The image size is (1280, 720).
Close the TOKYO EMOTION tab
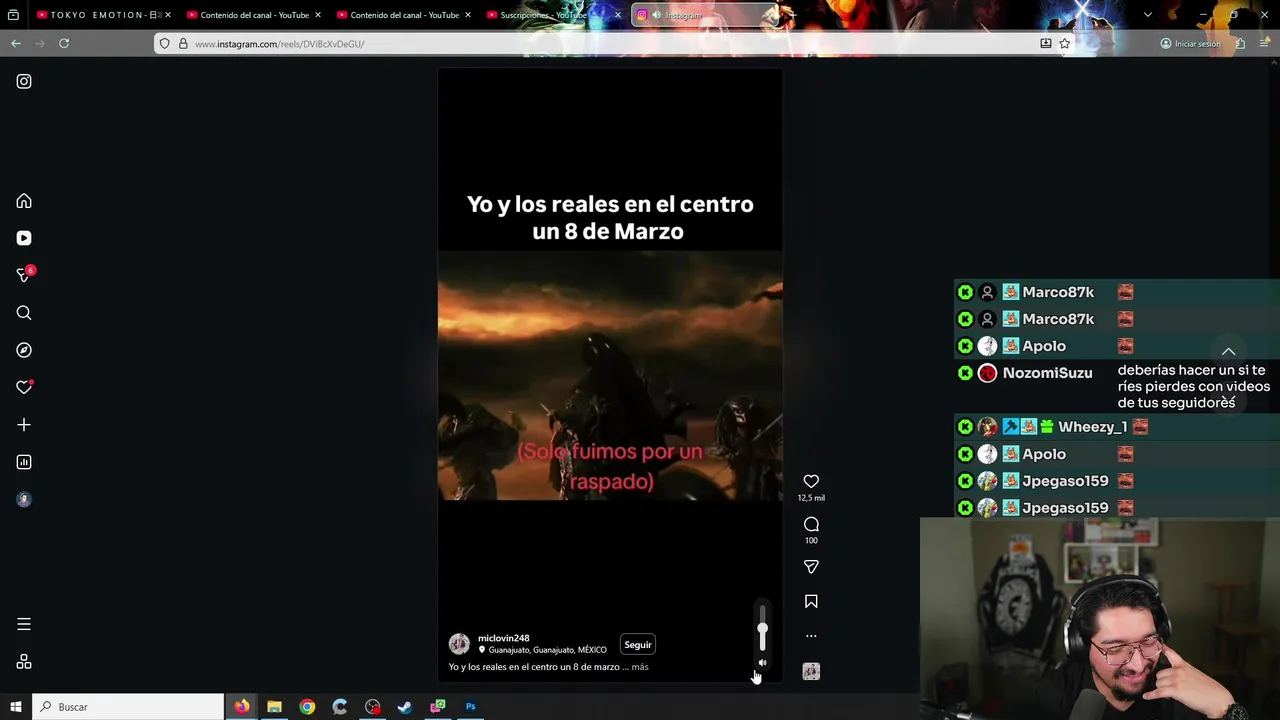167,15
